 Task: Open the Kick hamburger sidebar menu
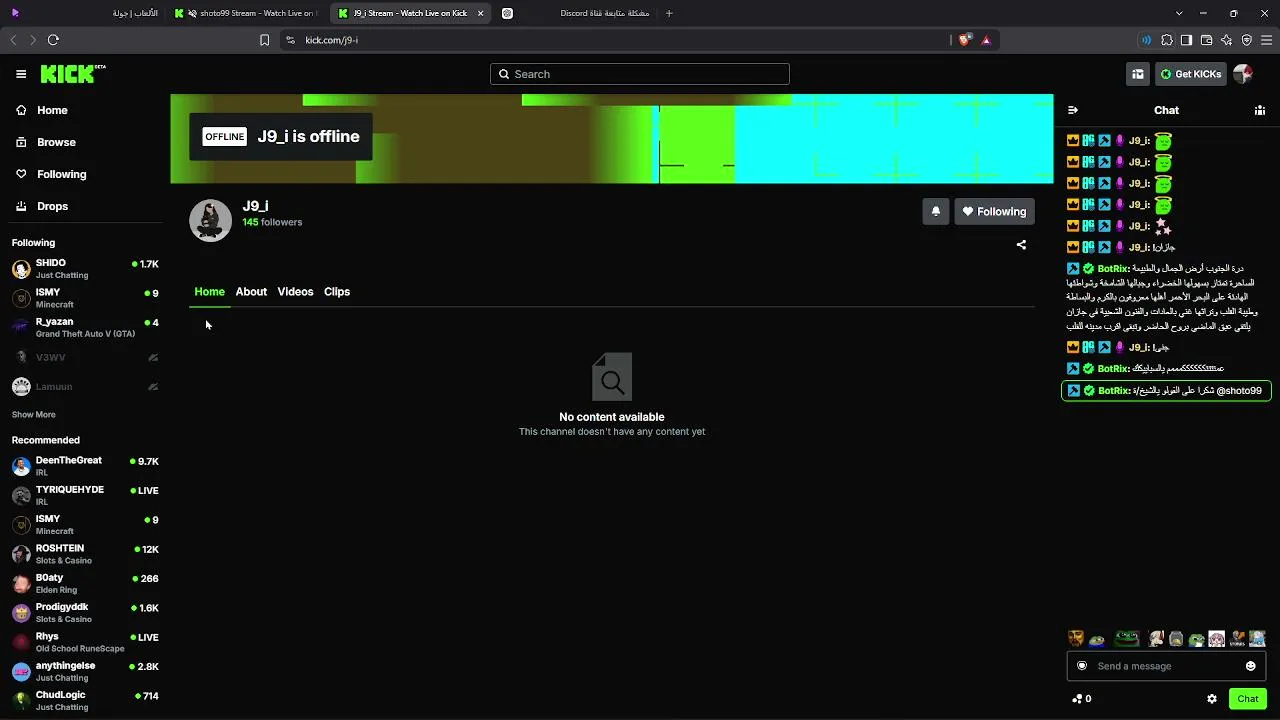tap(21, 74)
